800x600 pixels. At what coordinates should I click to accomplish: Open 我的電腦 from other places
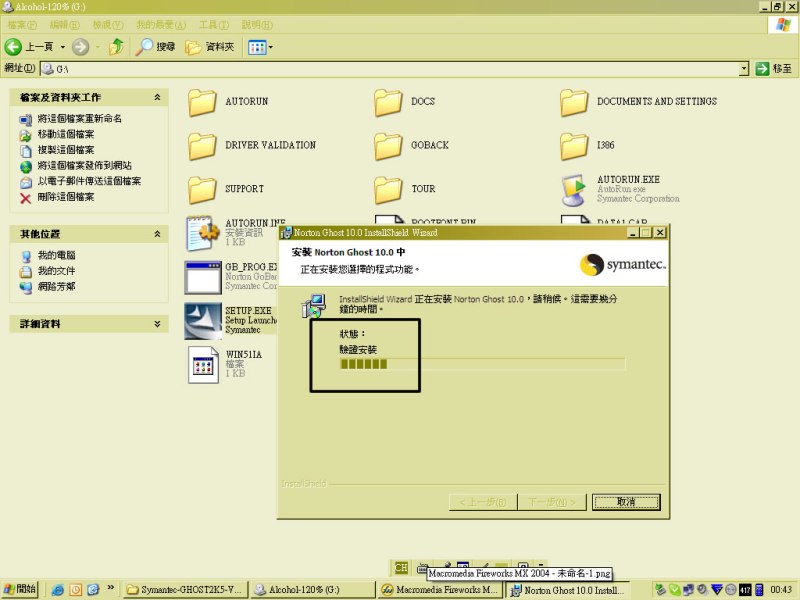[56, 255]
